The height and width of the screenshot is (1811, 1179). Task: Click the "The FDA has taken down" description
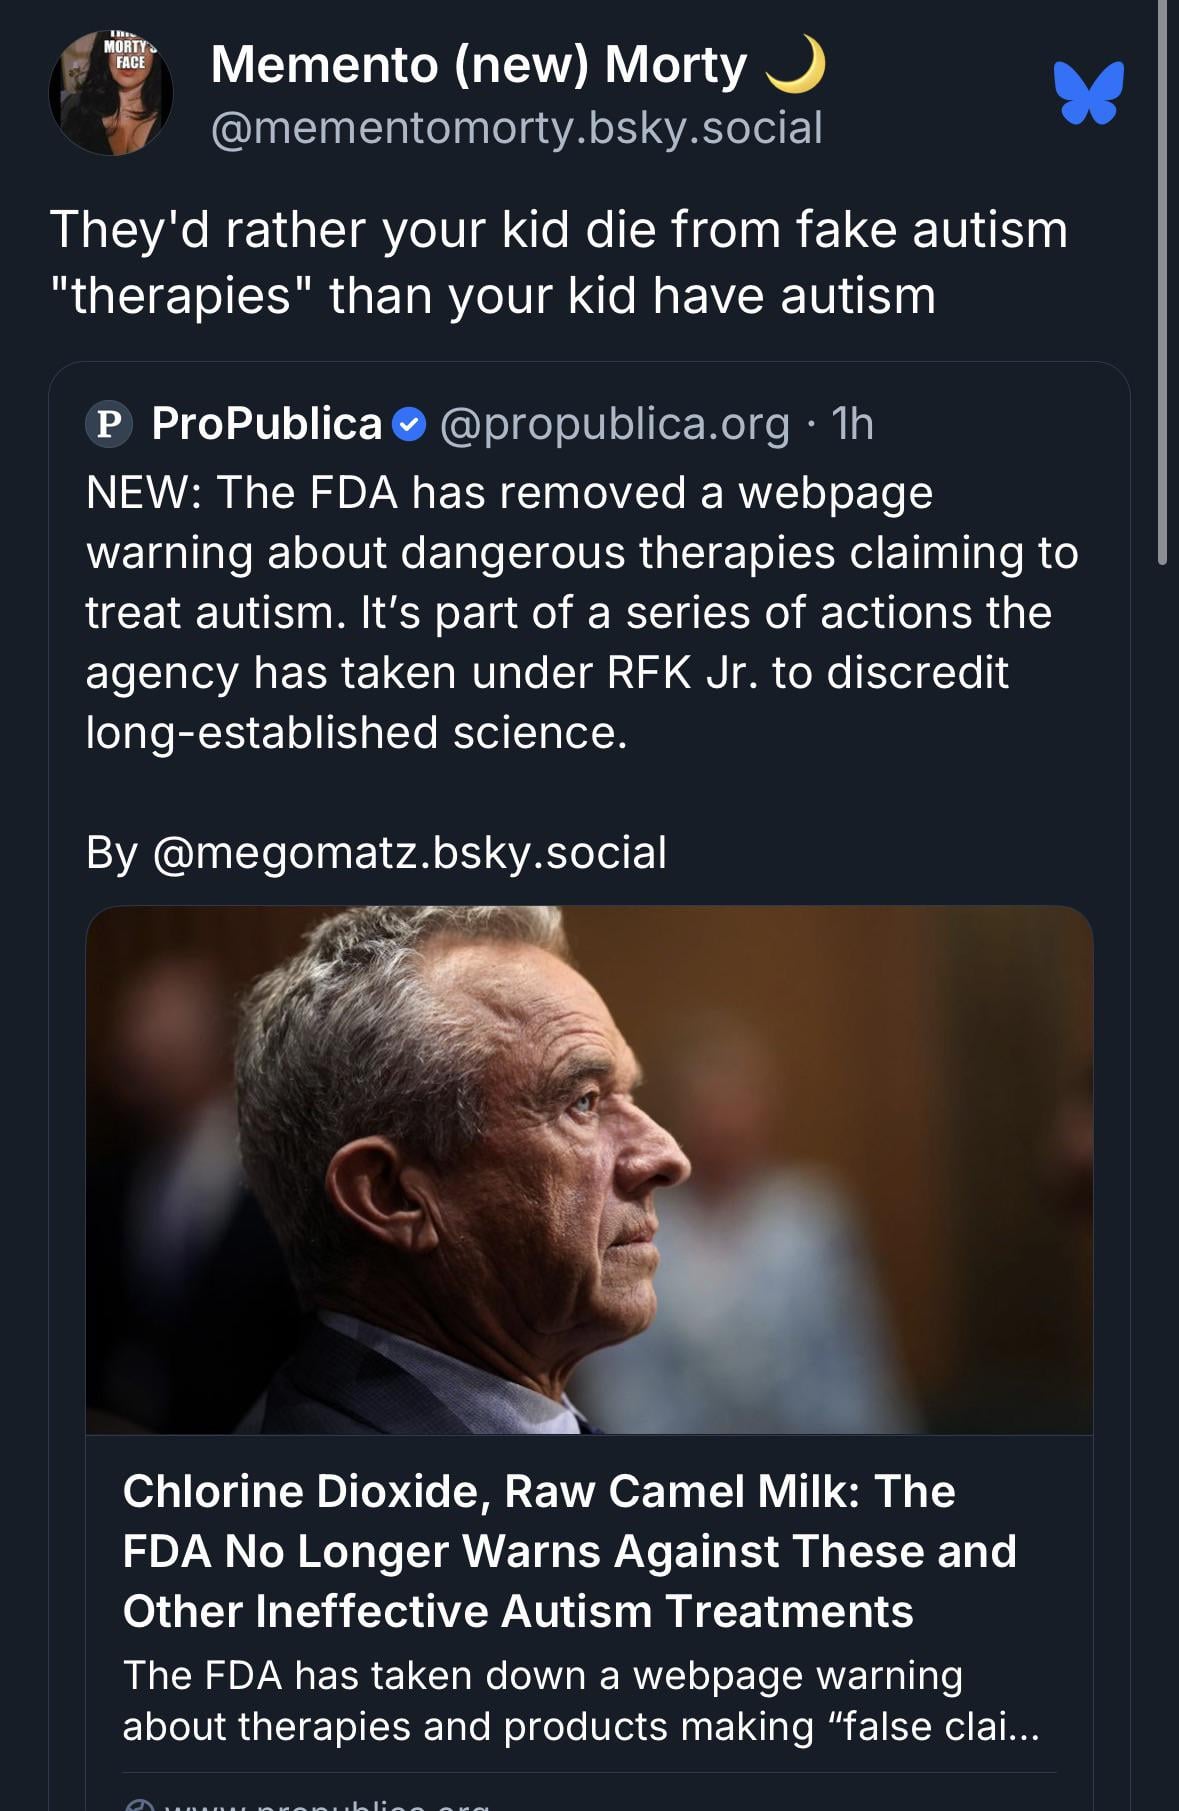tap(580, 1701)
